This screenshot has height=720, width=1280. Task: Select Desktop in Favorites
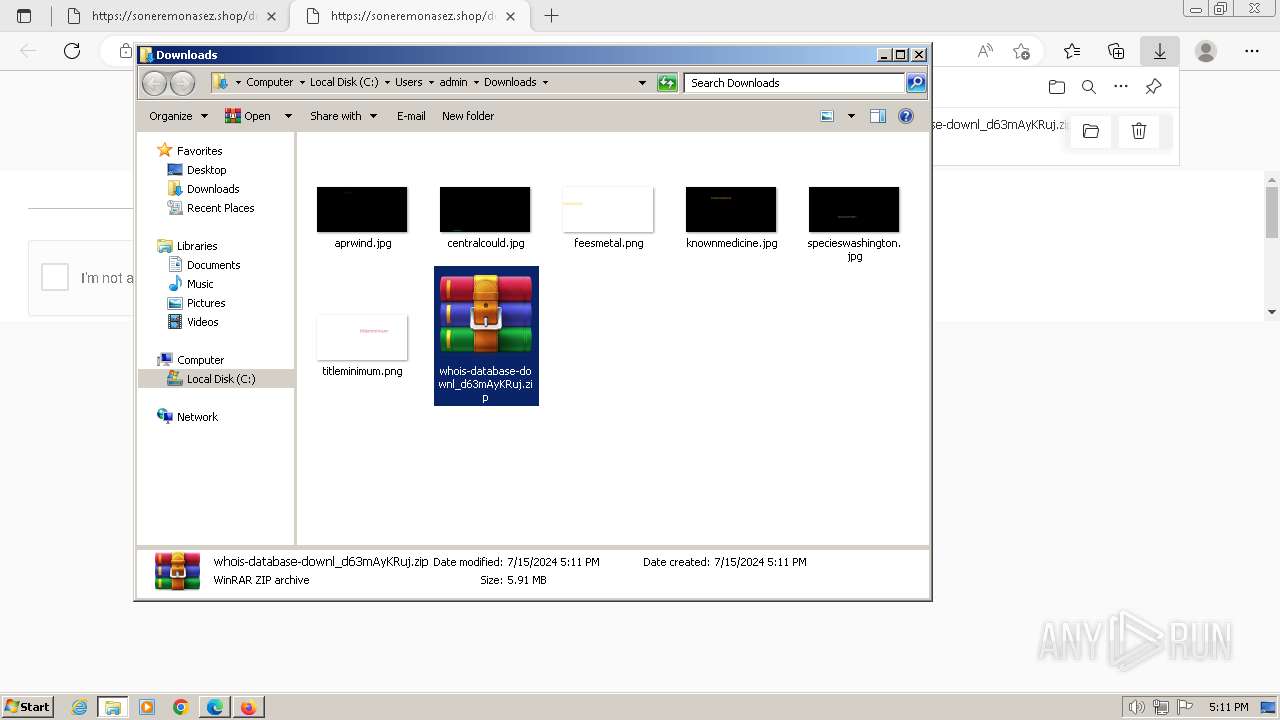[x=207, y=170]
